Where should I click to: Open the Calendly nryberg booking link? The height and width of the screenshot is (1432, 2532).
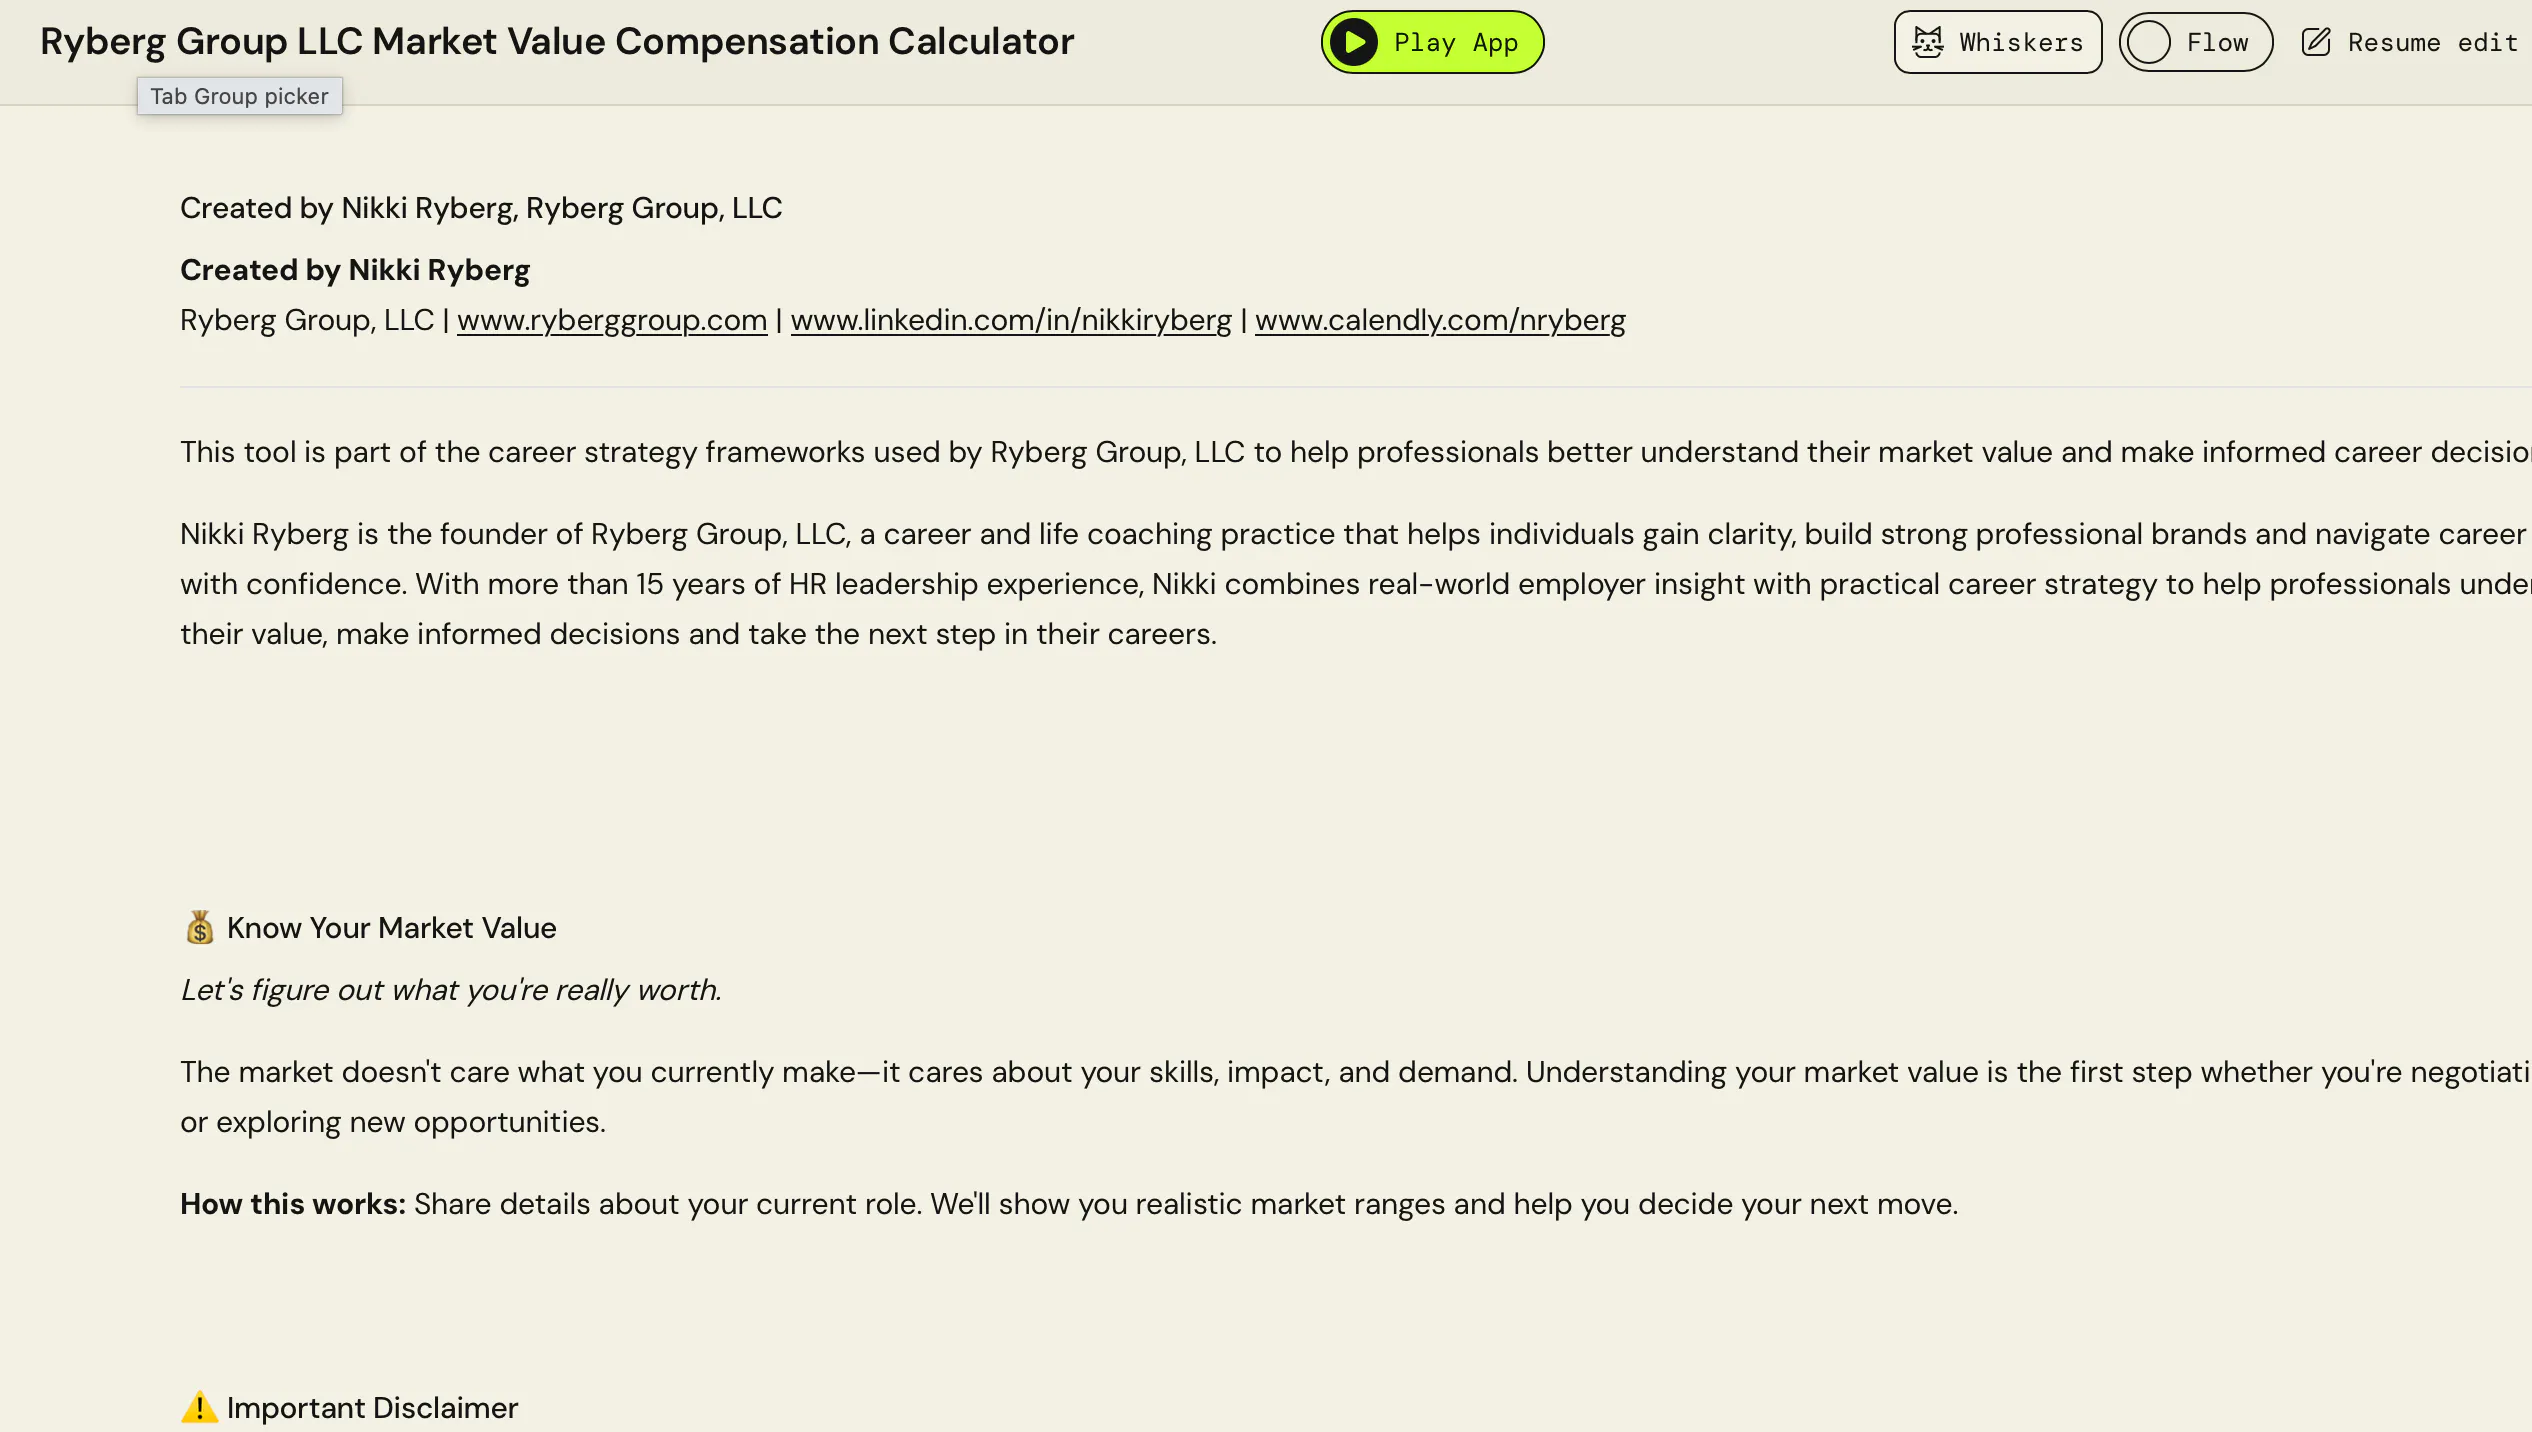(1440, 320)
